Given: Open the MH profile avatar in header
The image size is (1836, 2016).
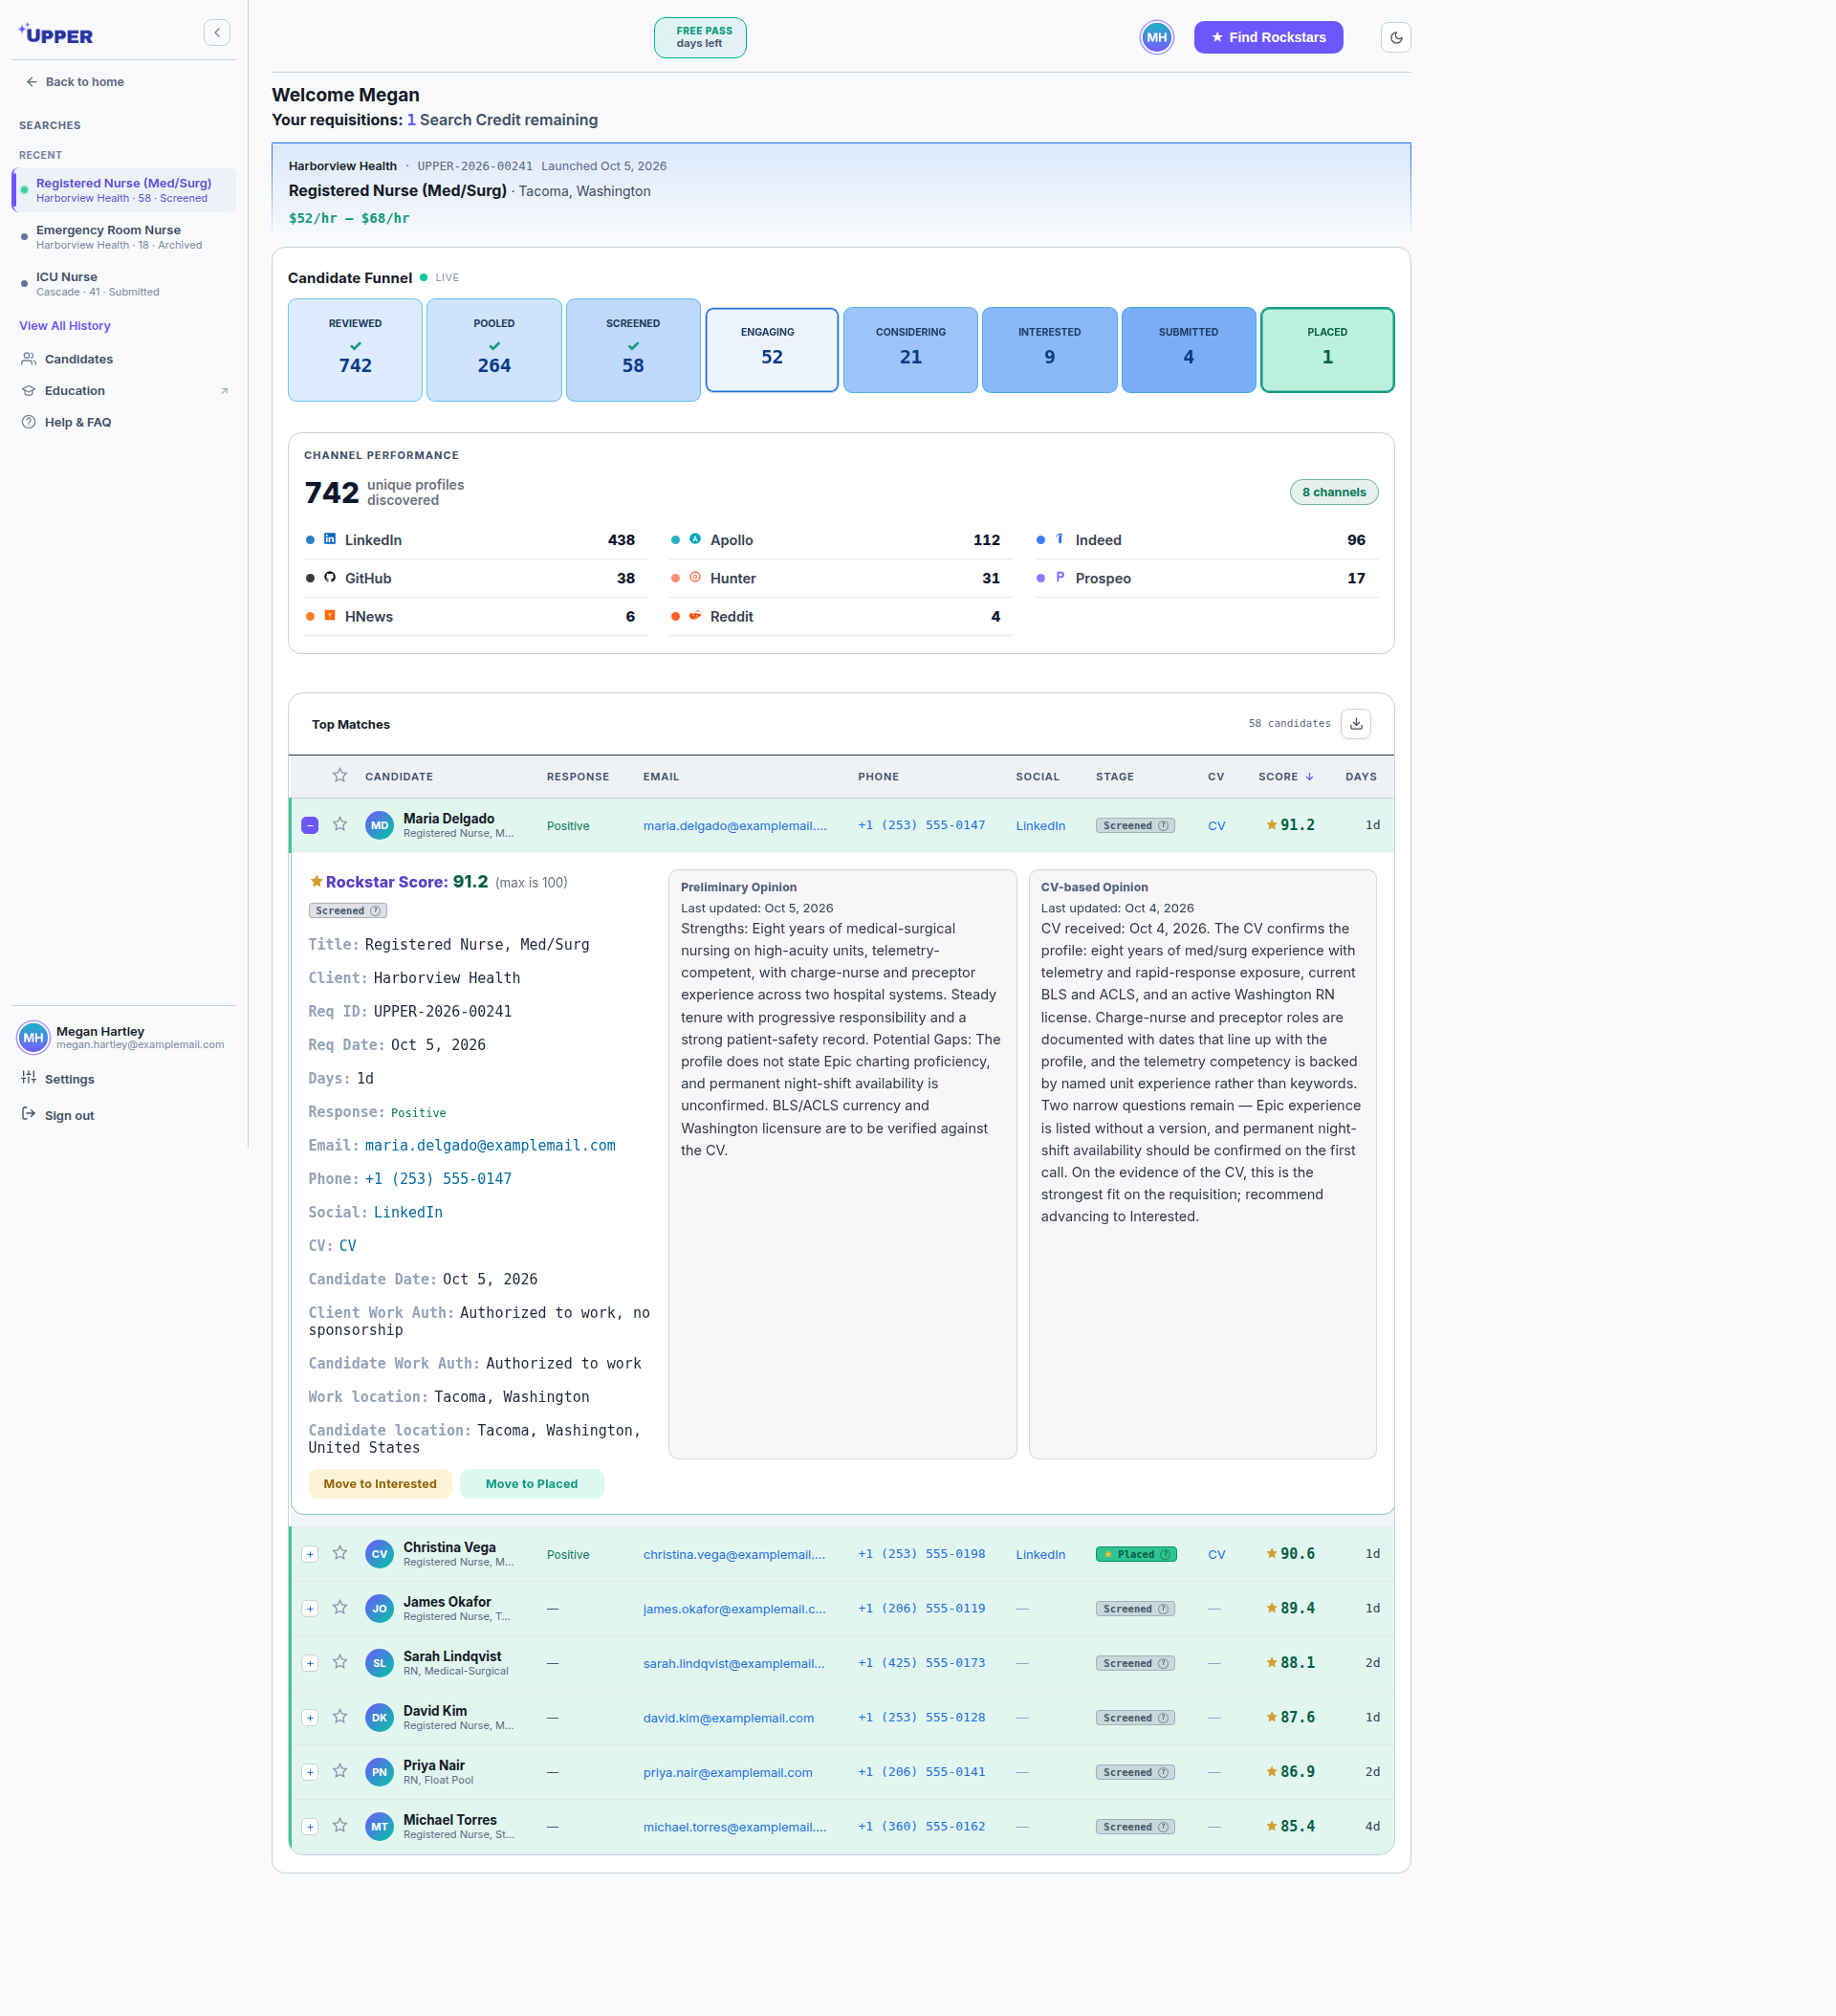Looking at the screenshot, I should (1157, 38).
